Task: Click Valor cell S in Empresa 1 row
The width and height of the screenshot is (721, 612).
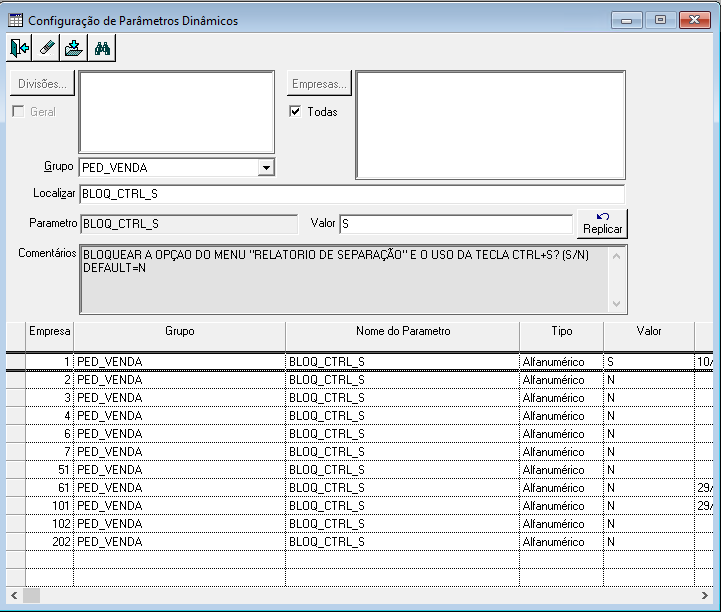Action: [x=649, y=362]
